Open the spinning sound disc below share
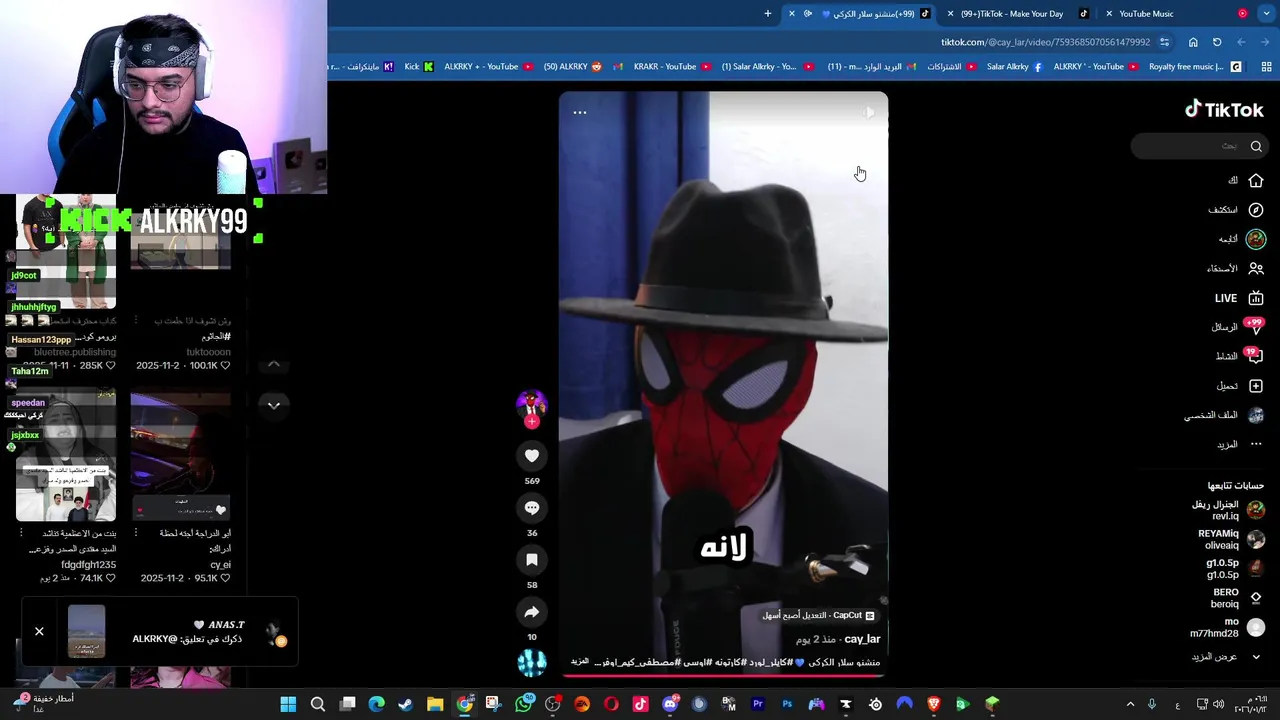This screenshot has height=720, width=1280. click(532, 662)
